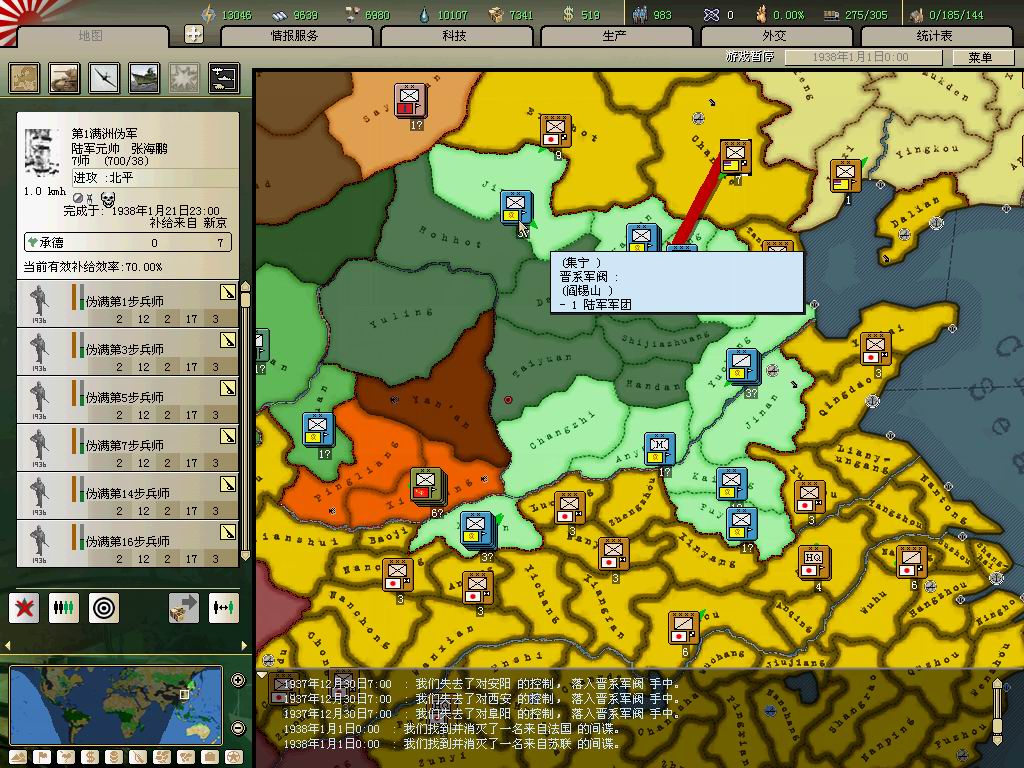Select the Manchukuo army counter with 7 divisions
Image resolution: width=1024 pixels, height=768 pixels.
(x=736, y=157)
